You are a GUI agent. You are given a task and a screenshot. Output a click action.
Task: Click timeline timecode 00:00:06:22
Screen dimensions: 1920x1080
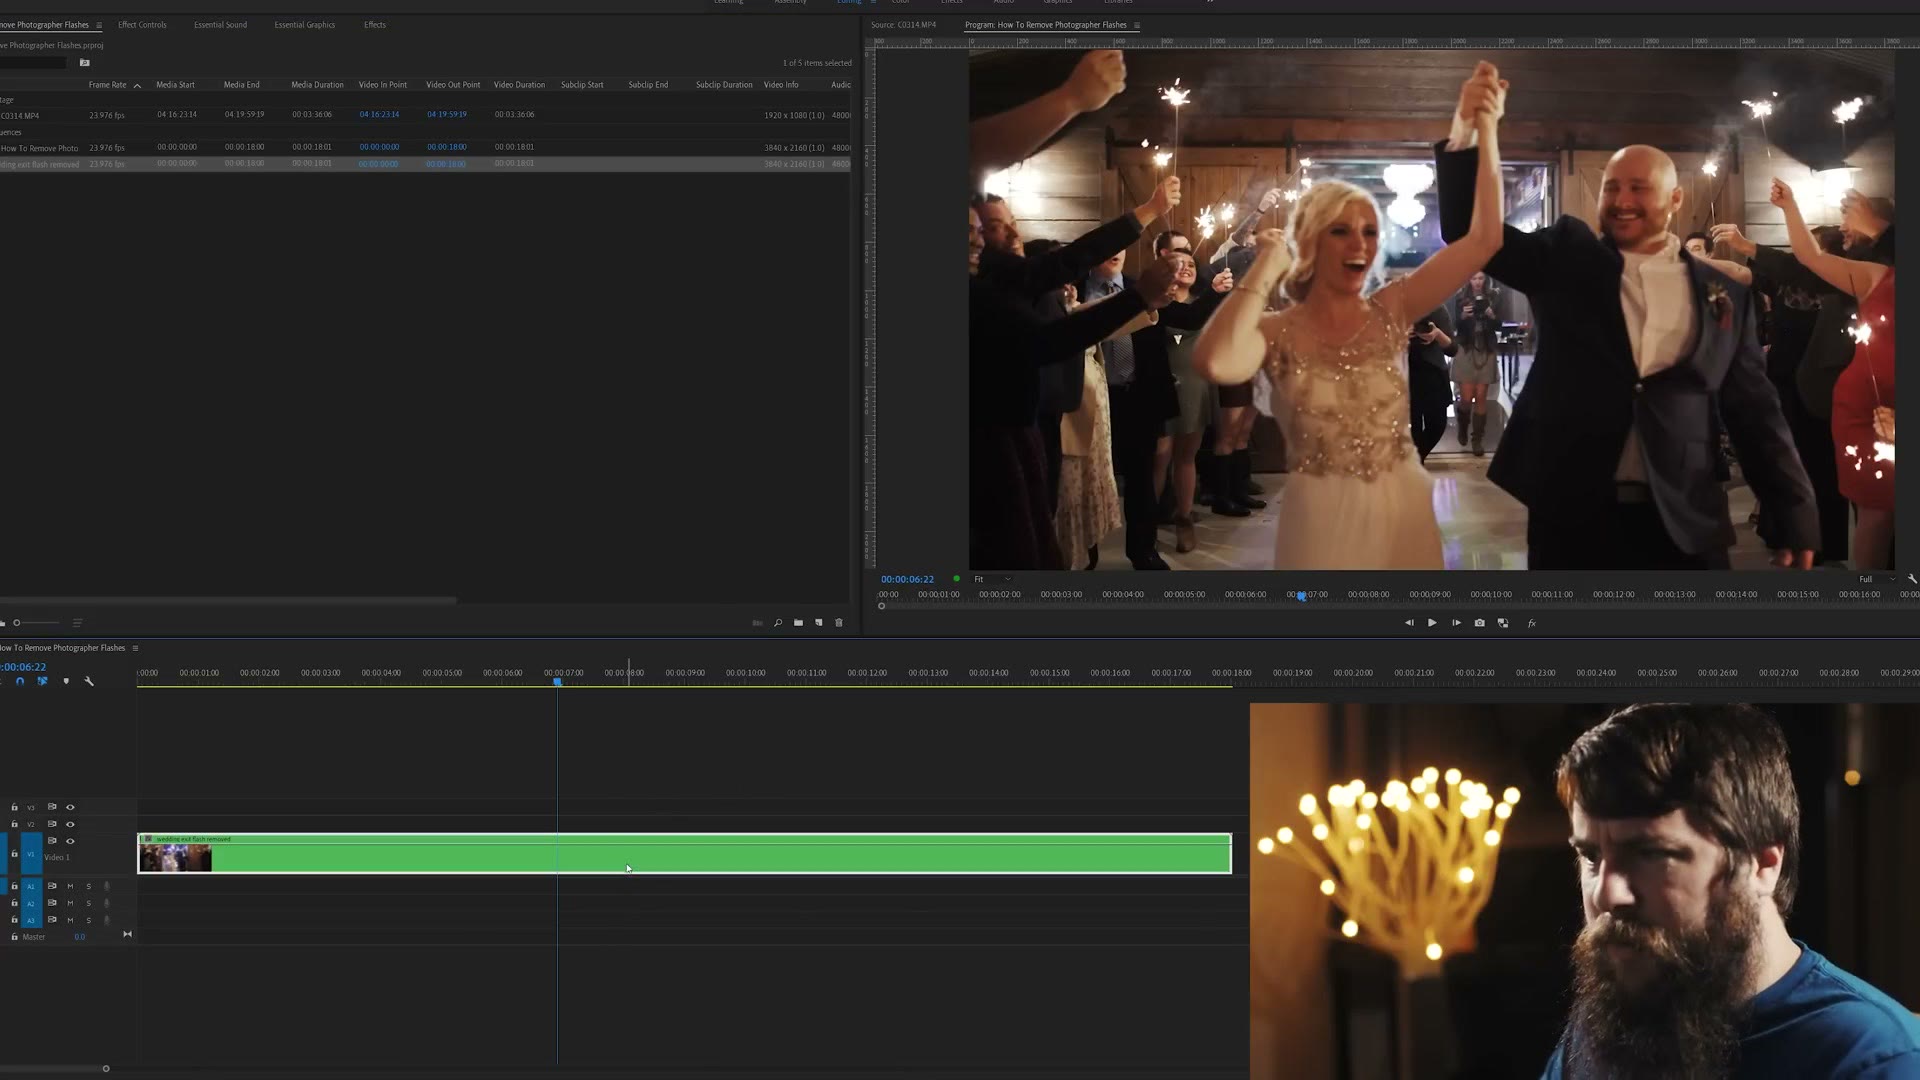[x=24, y=667]
